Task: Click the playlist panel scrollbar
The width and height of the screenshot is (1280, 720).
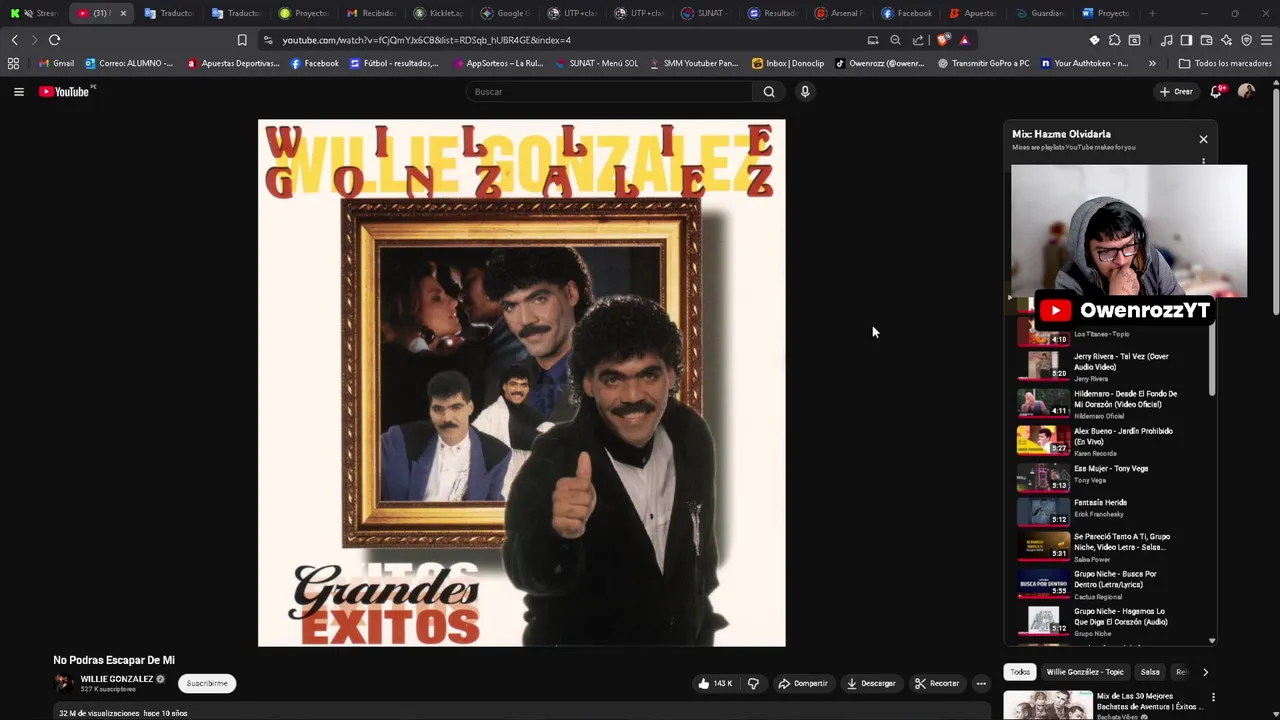Action: click(x=1212, y=360)
